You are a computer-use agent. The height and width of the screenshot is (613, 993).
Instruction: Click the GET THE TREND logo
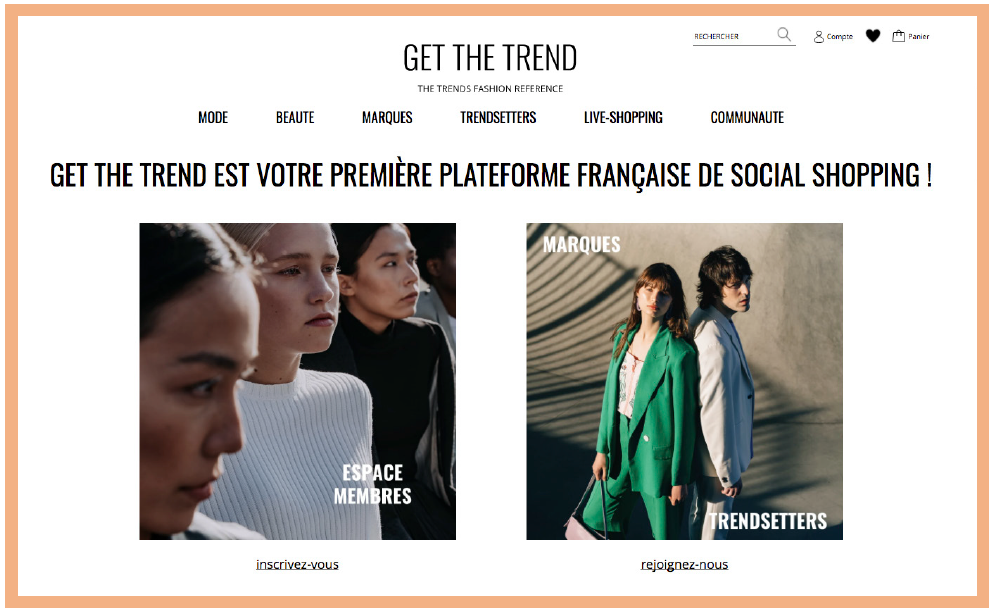click(x=490, y=58)
